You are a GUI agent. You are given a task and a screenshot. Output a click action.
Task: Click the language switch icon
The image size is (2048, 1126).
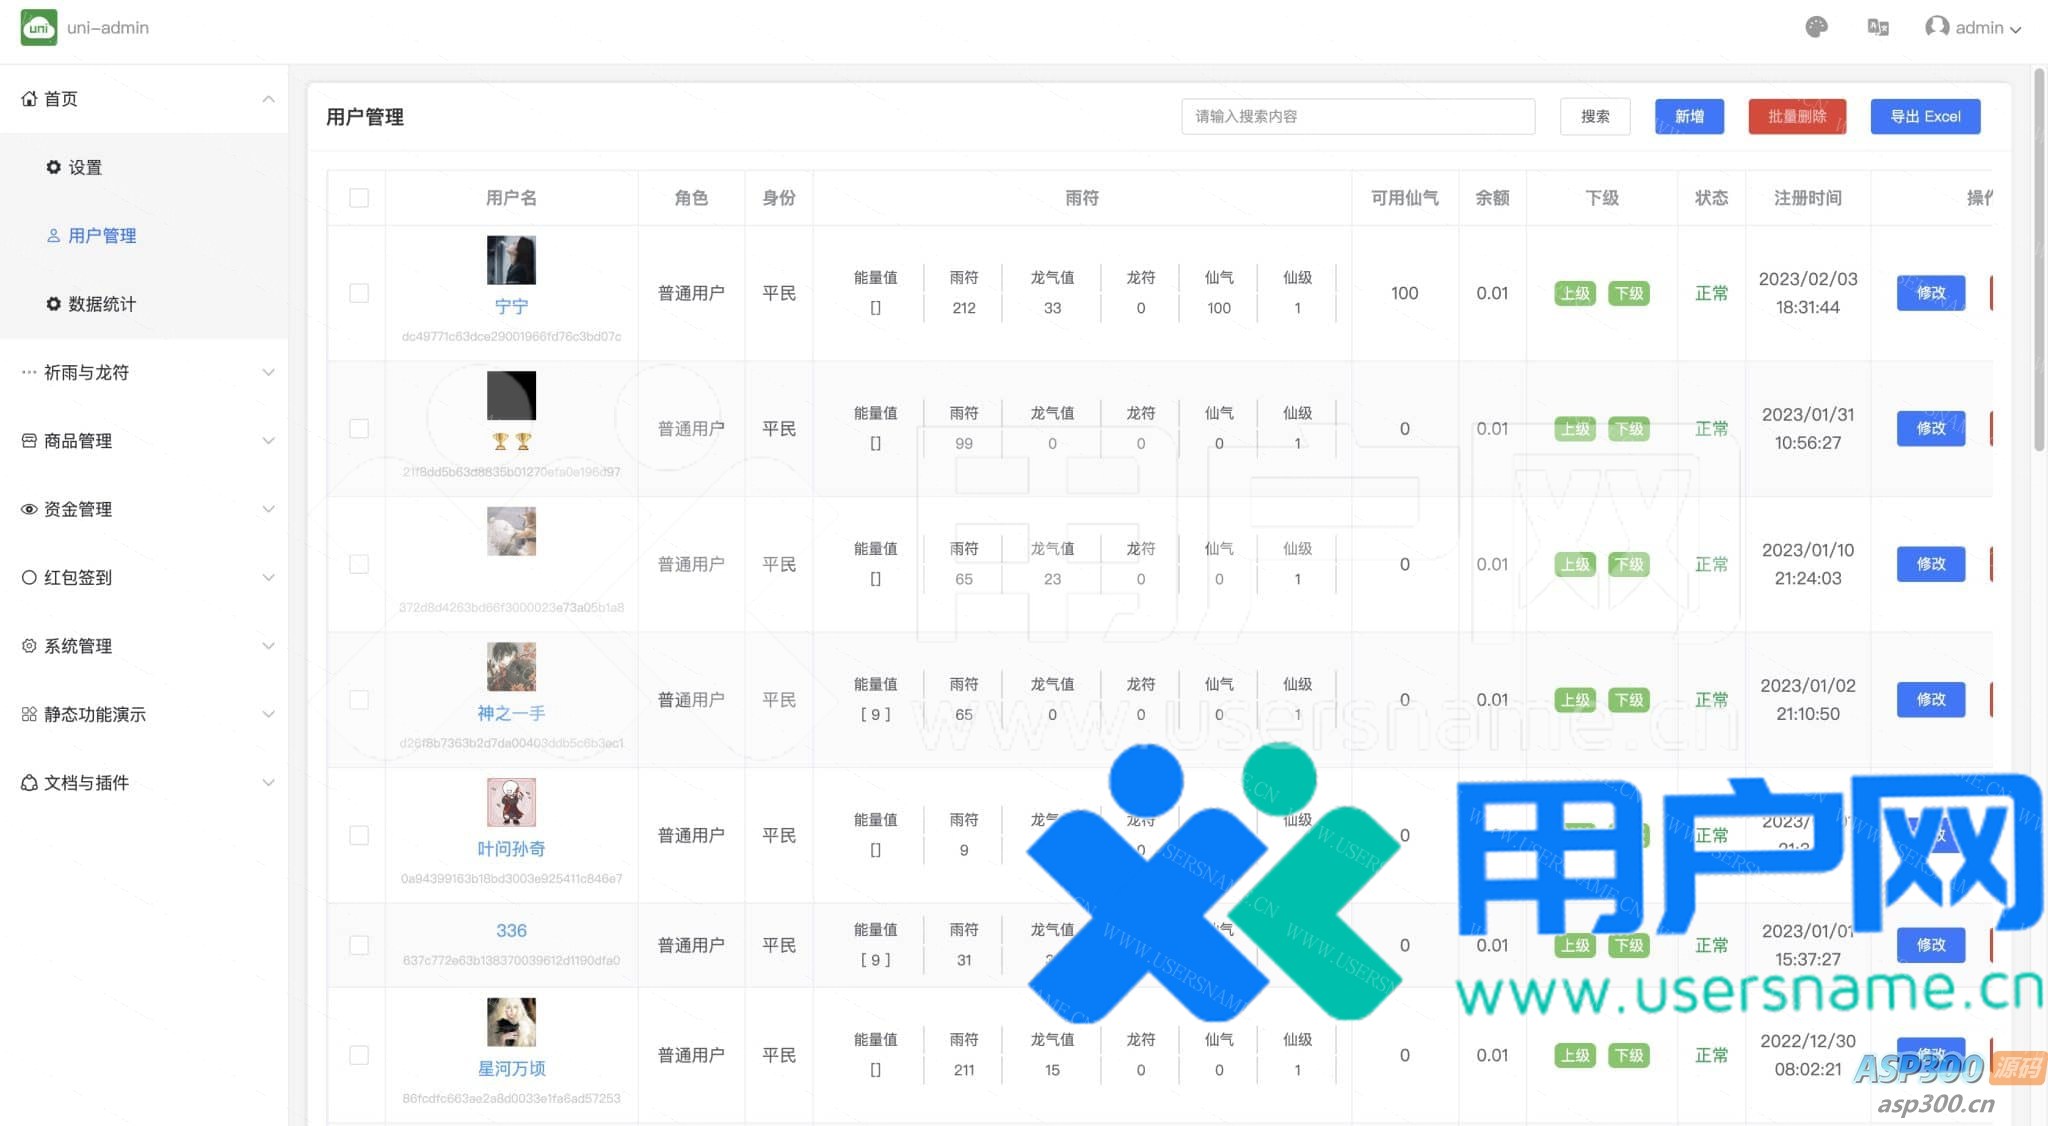(1877, 27)
